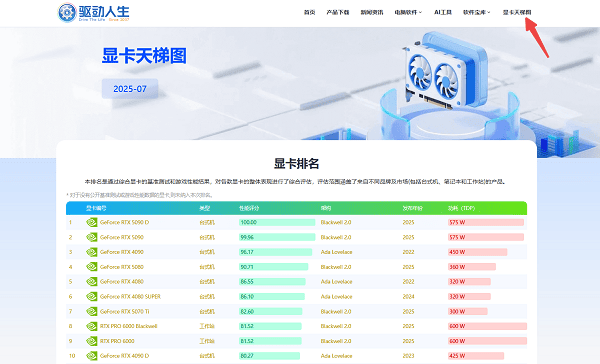
Task: Click the 工作站 type in the rank 8 row
Action: [207, 326]
